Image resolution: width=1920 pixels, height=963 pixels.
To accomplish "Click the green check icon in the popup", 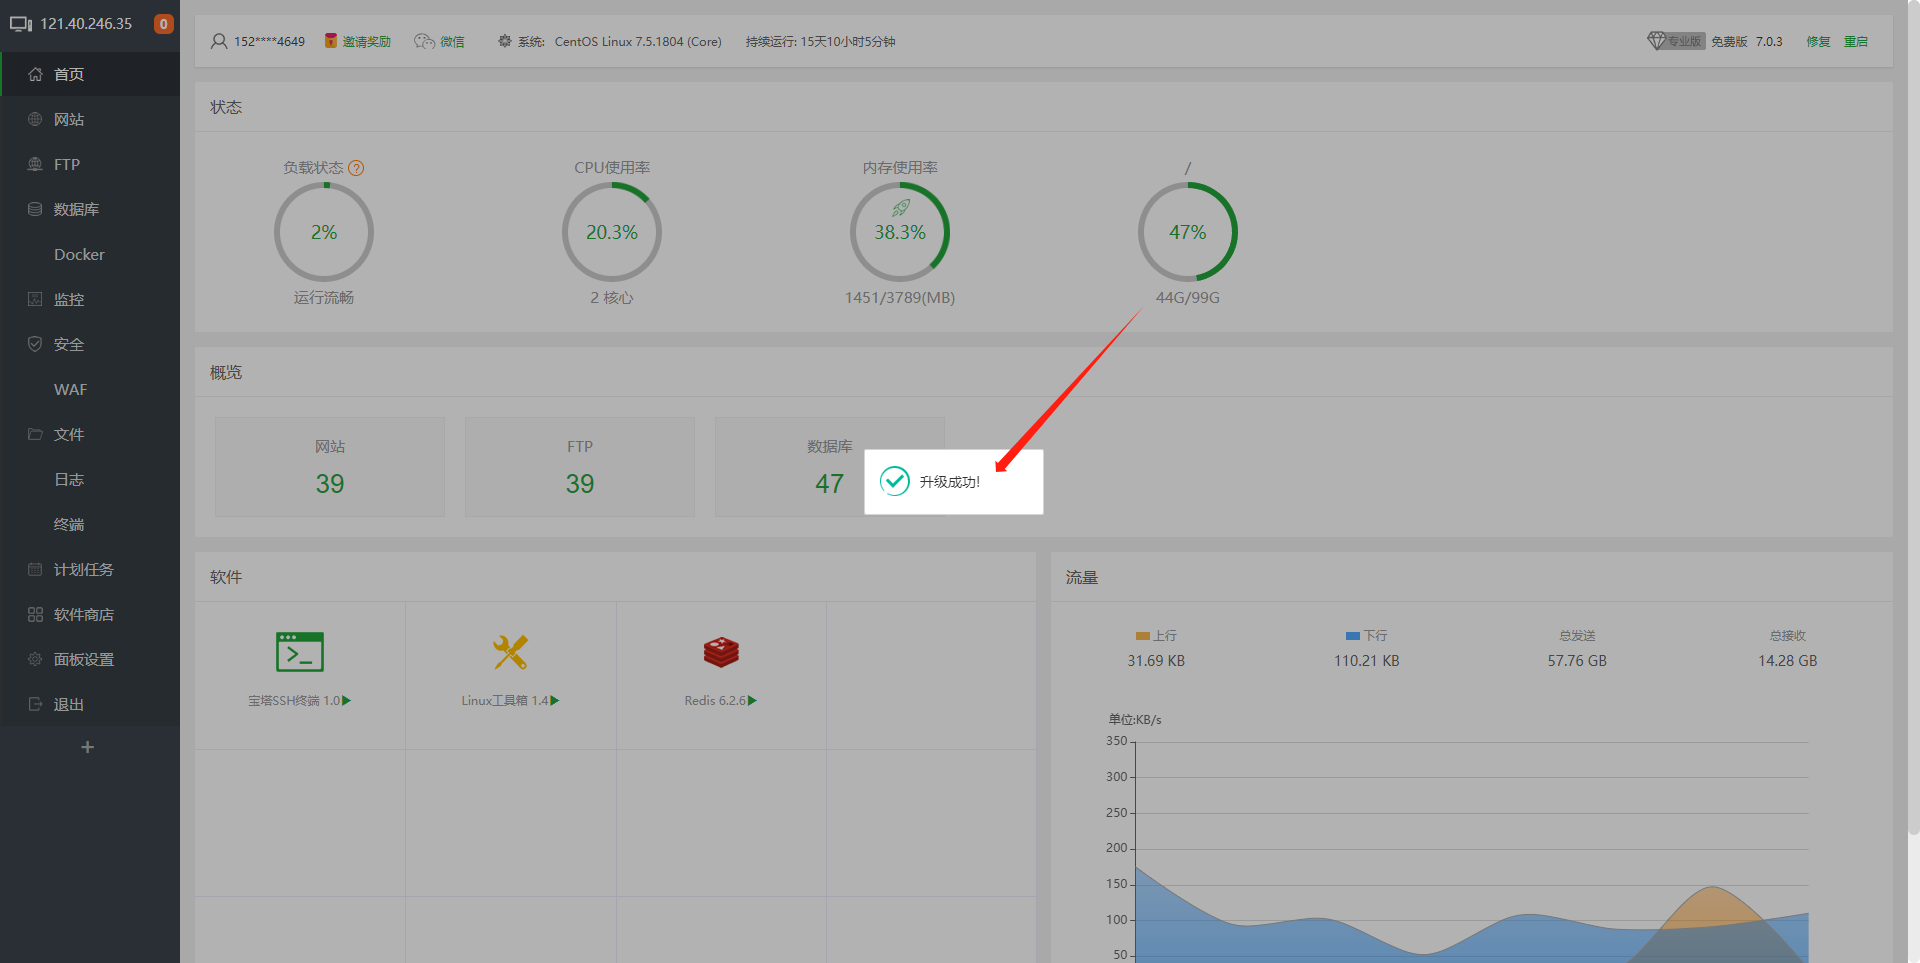I will tap(894, 481).
